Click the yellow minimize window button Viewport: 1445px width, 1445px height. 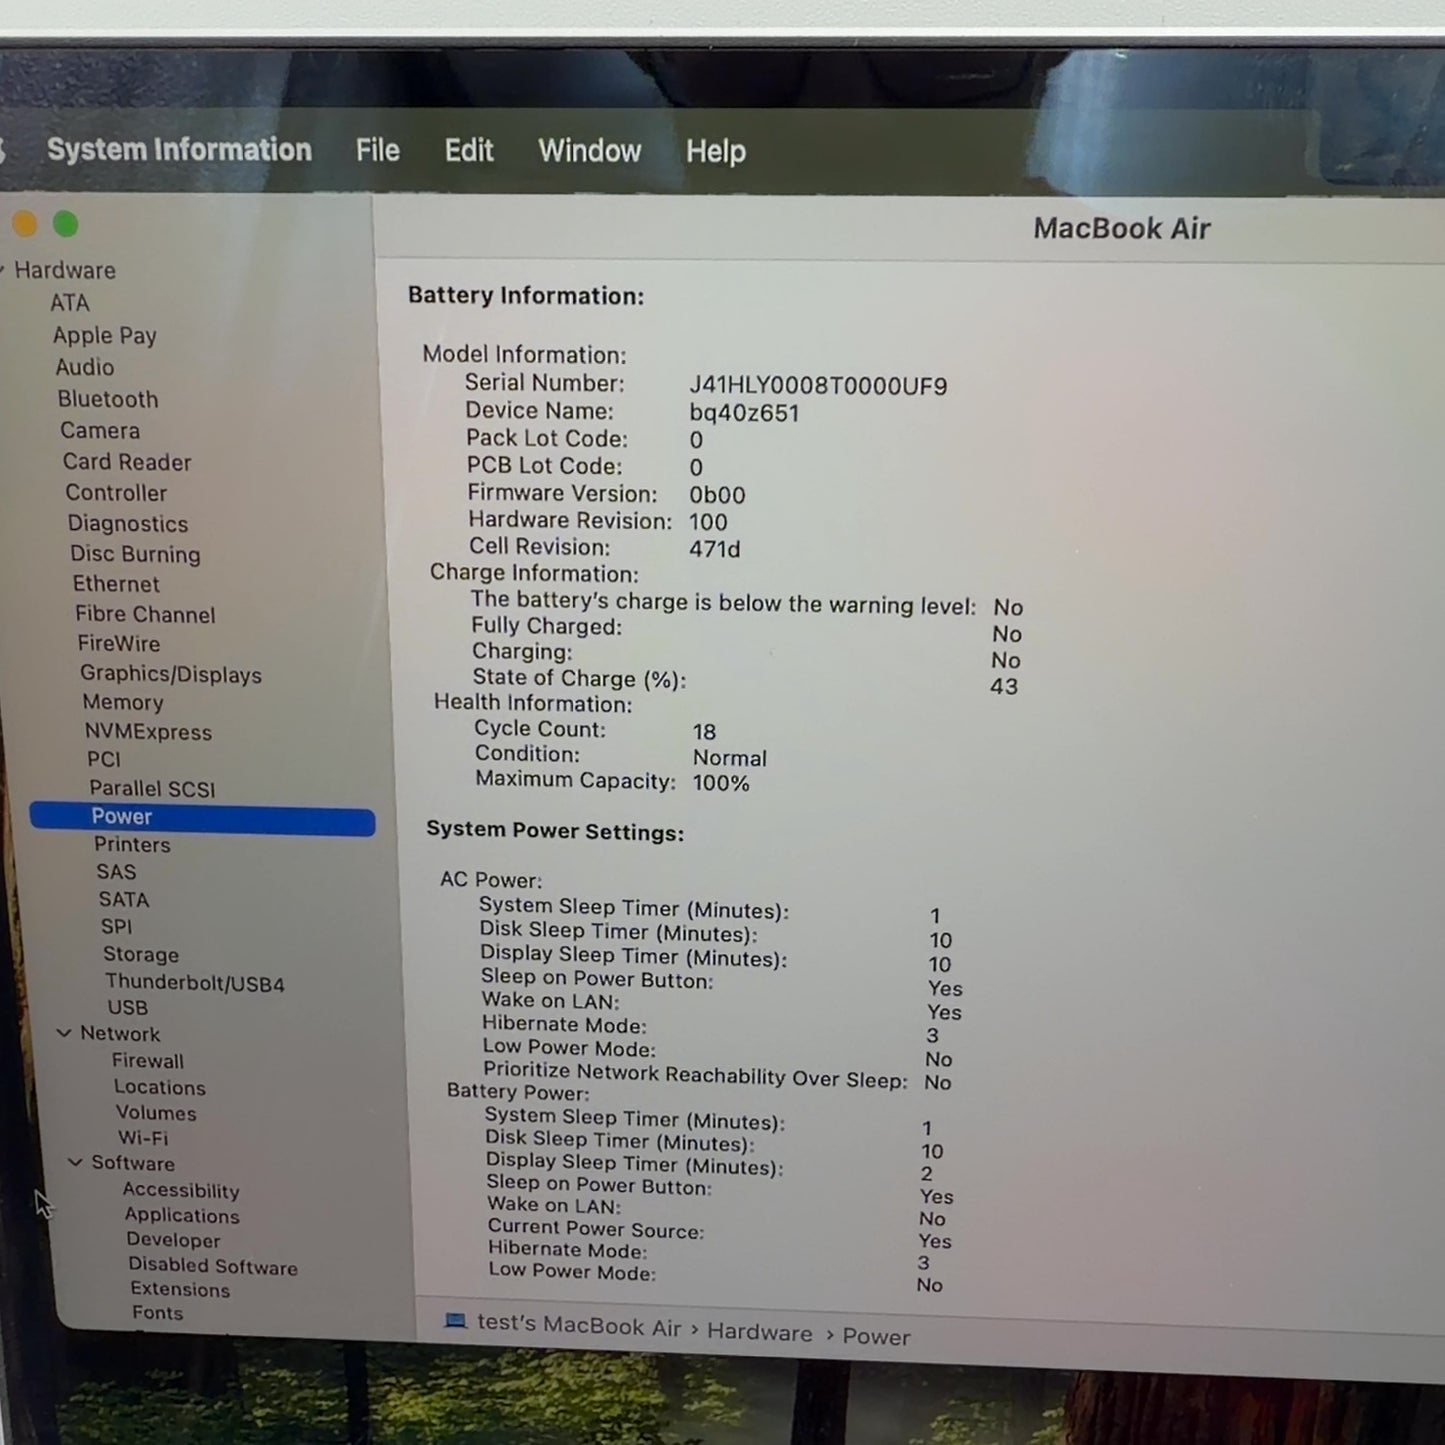pos(25,224)
